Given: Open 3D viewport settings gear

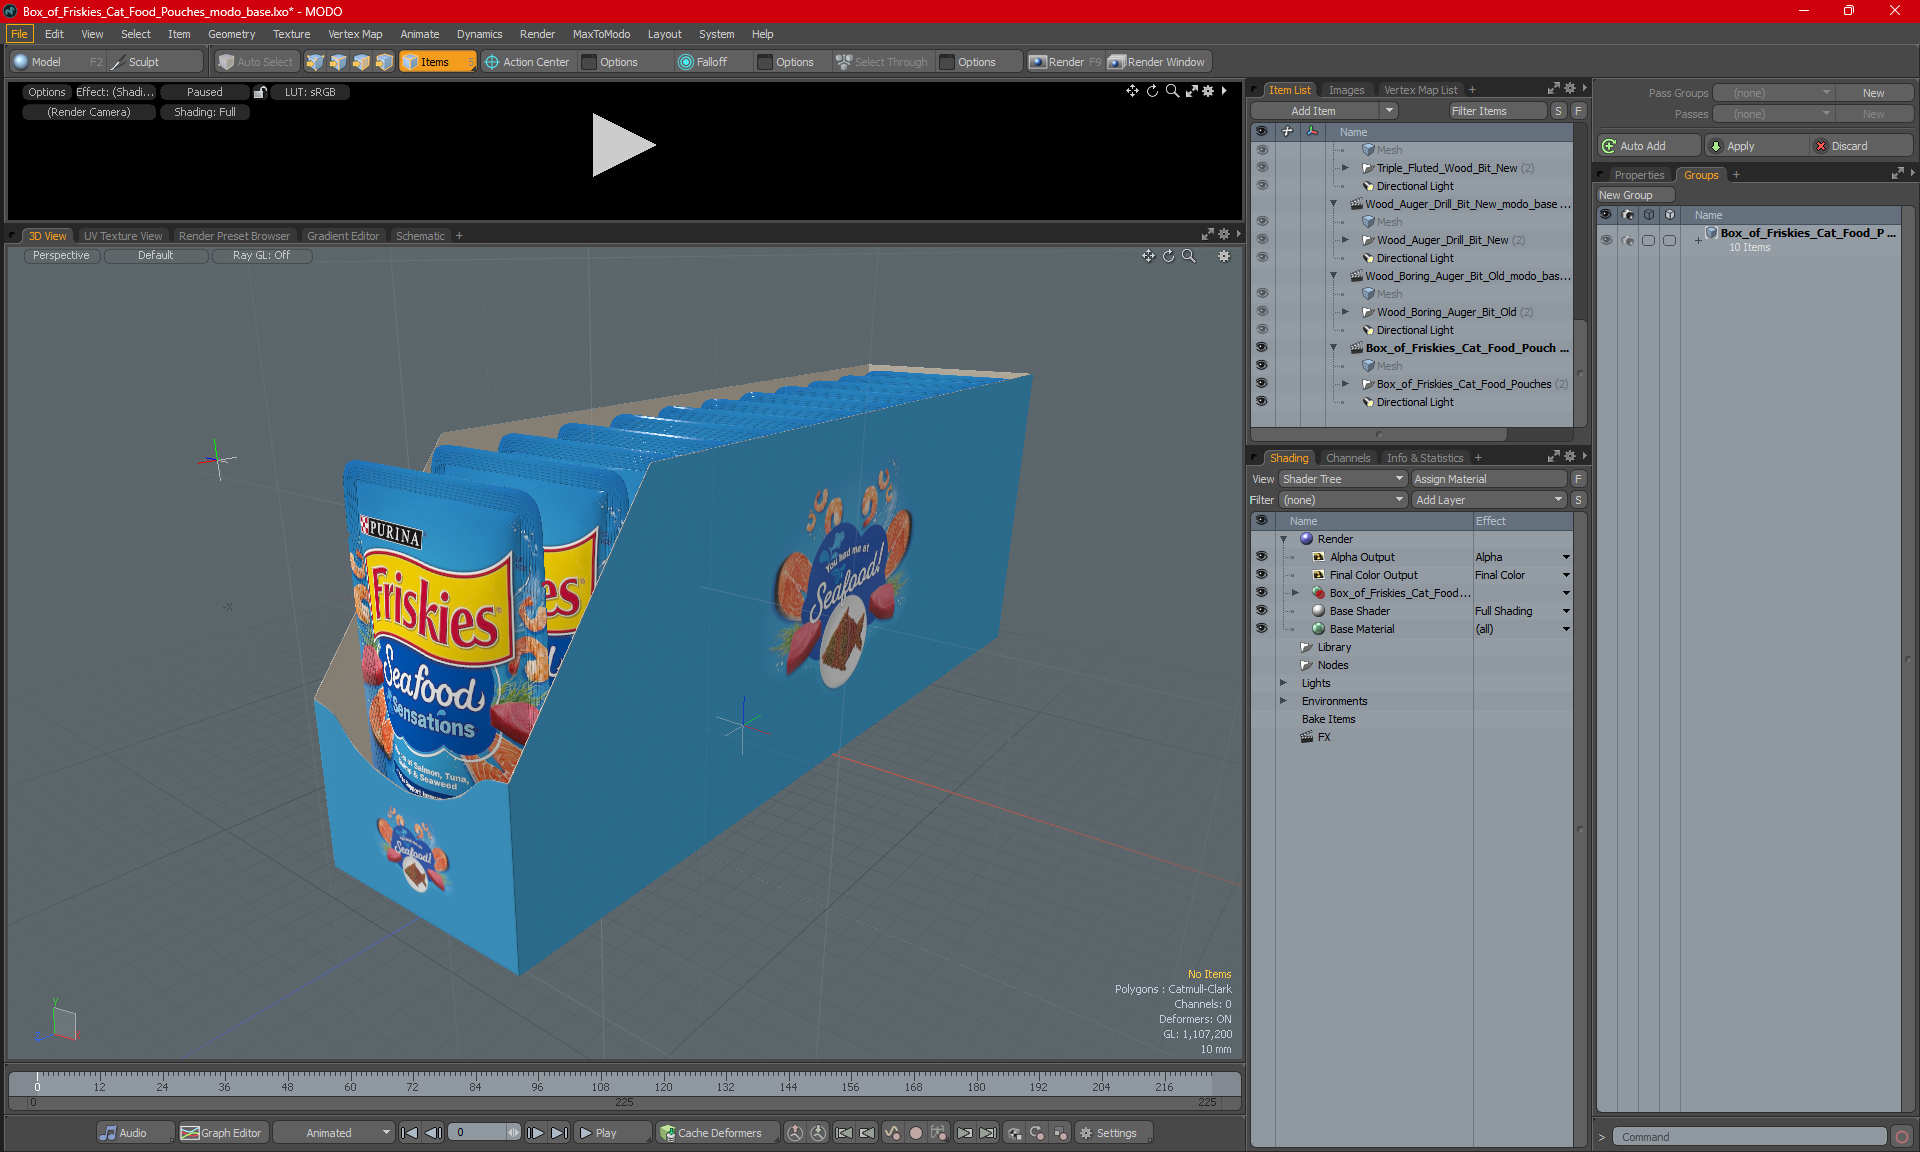Looking at the screenshot, I should 1223,256.
